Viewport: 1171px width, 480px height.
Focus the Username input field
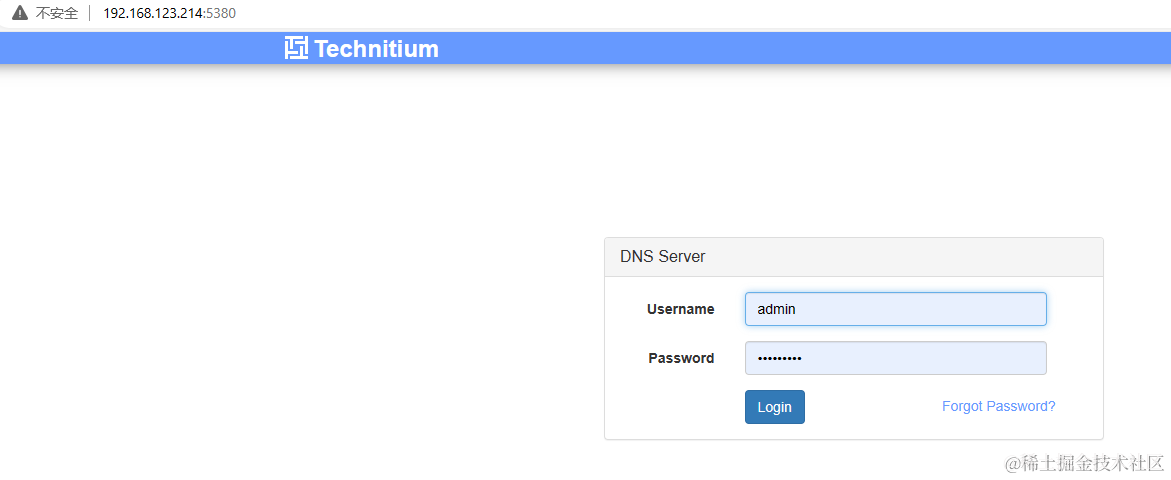click(895, 309)
